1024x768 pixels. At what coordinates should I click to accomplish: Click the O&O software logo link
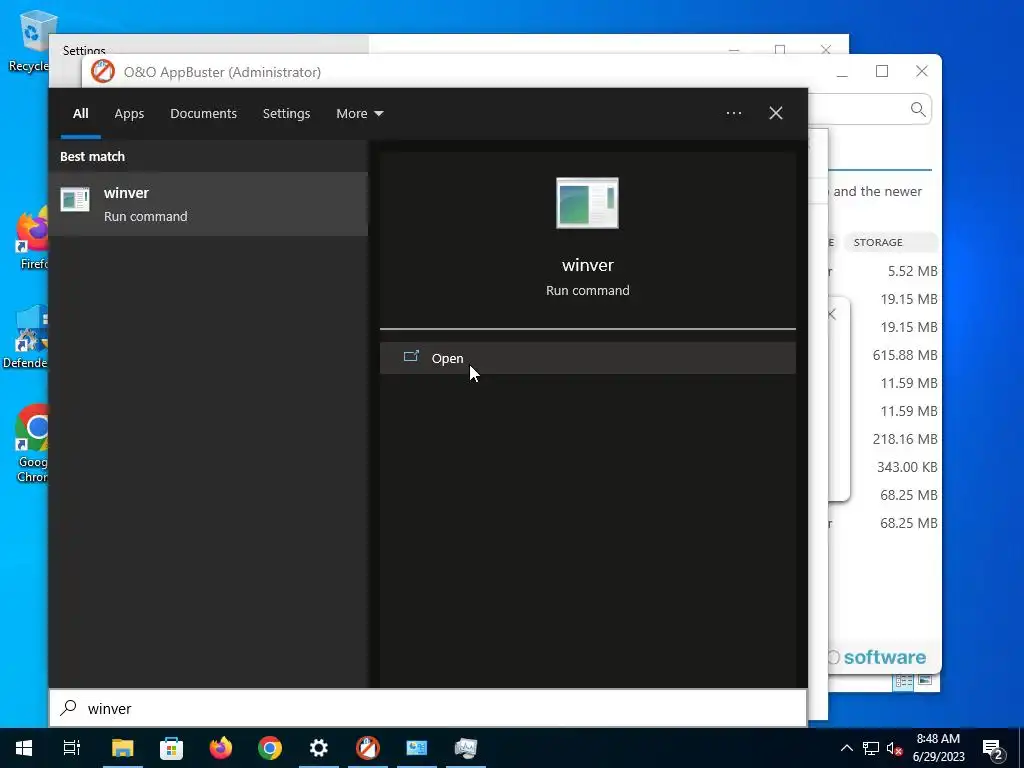(x=878, y=657)
